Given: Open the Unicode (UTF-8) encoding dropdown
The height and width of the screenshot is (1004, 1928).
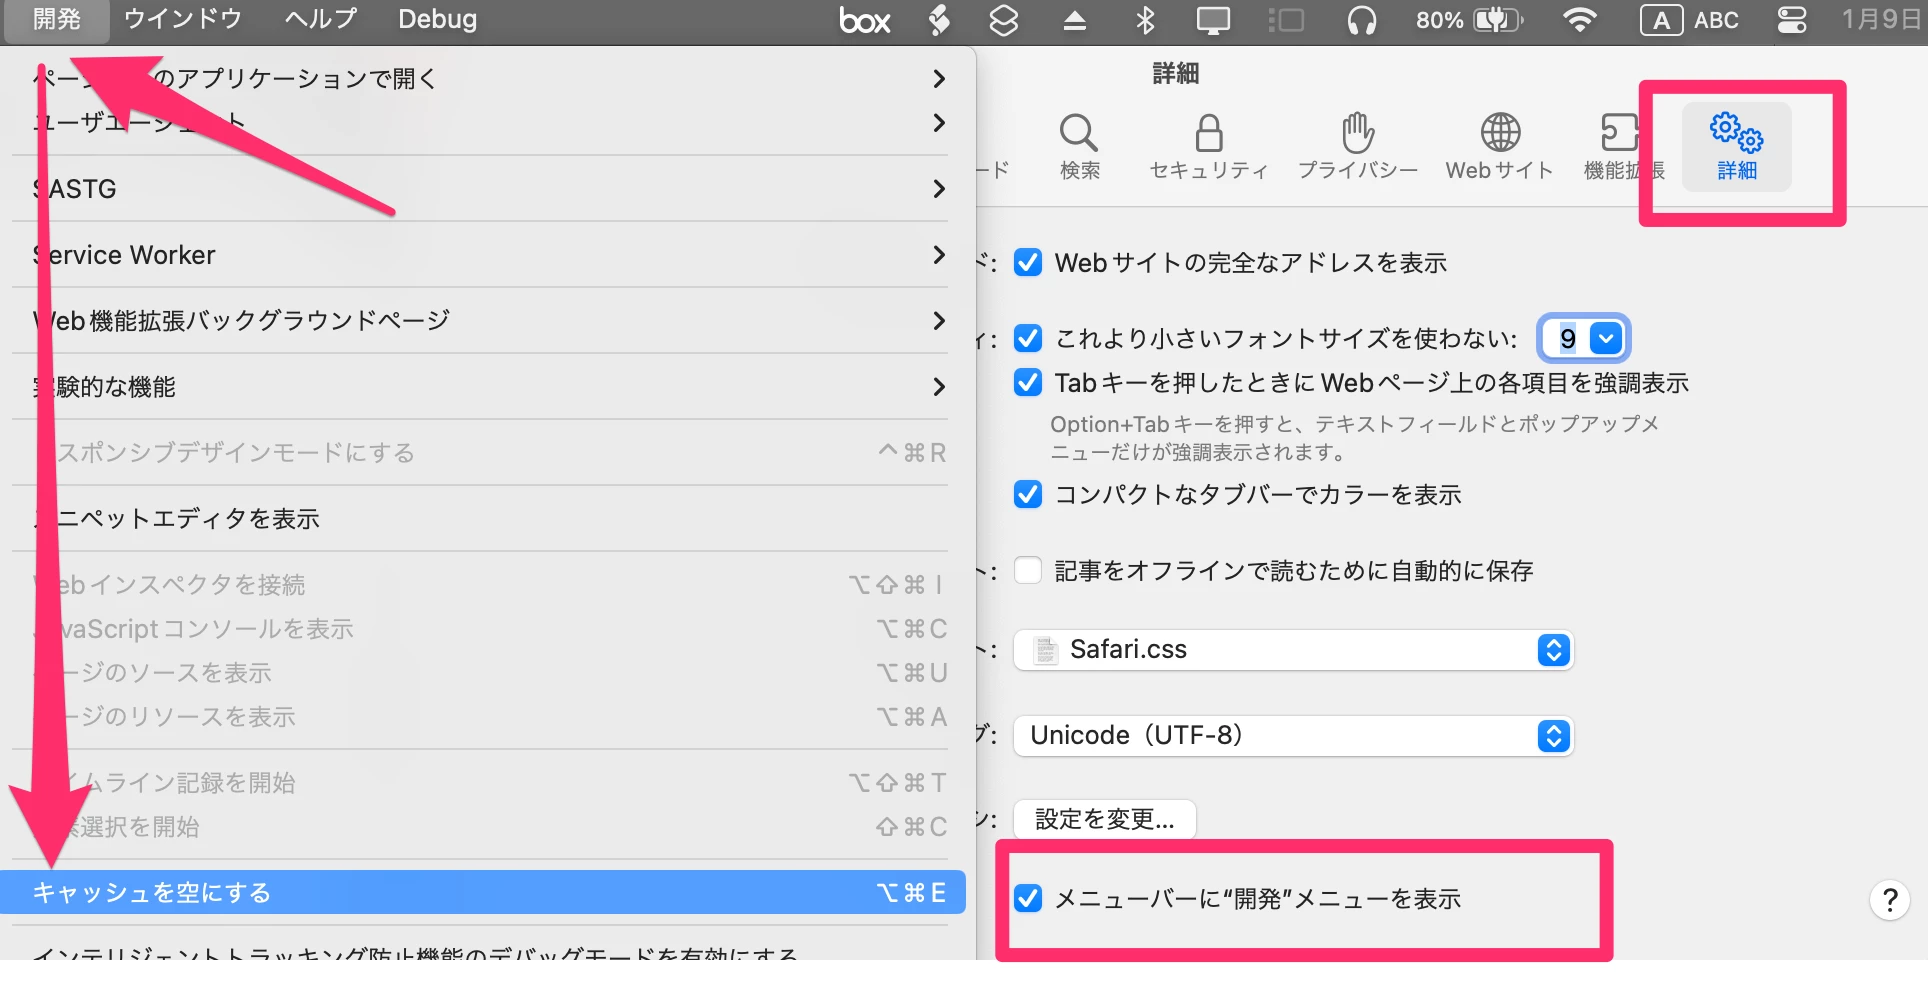Looking at the screenshot, I should pyautogui.click(x=1293, y=736).
